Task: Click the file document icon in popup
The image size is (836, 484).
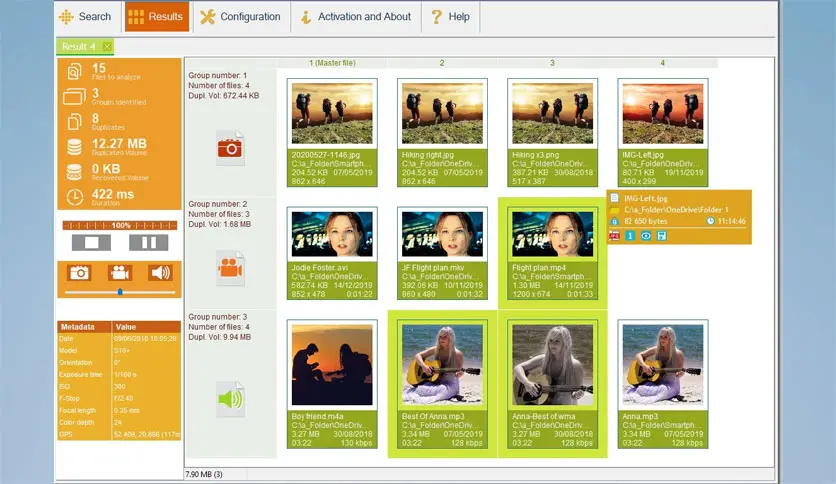Action: click(x=614, y=198)
